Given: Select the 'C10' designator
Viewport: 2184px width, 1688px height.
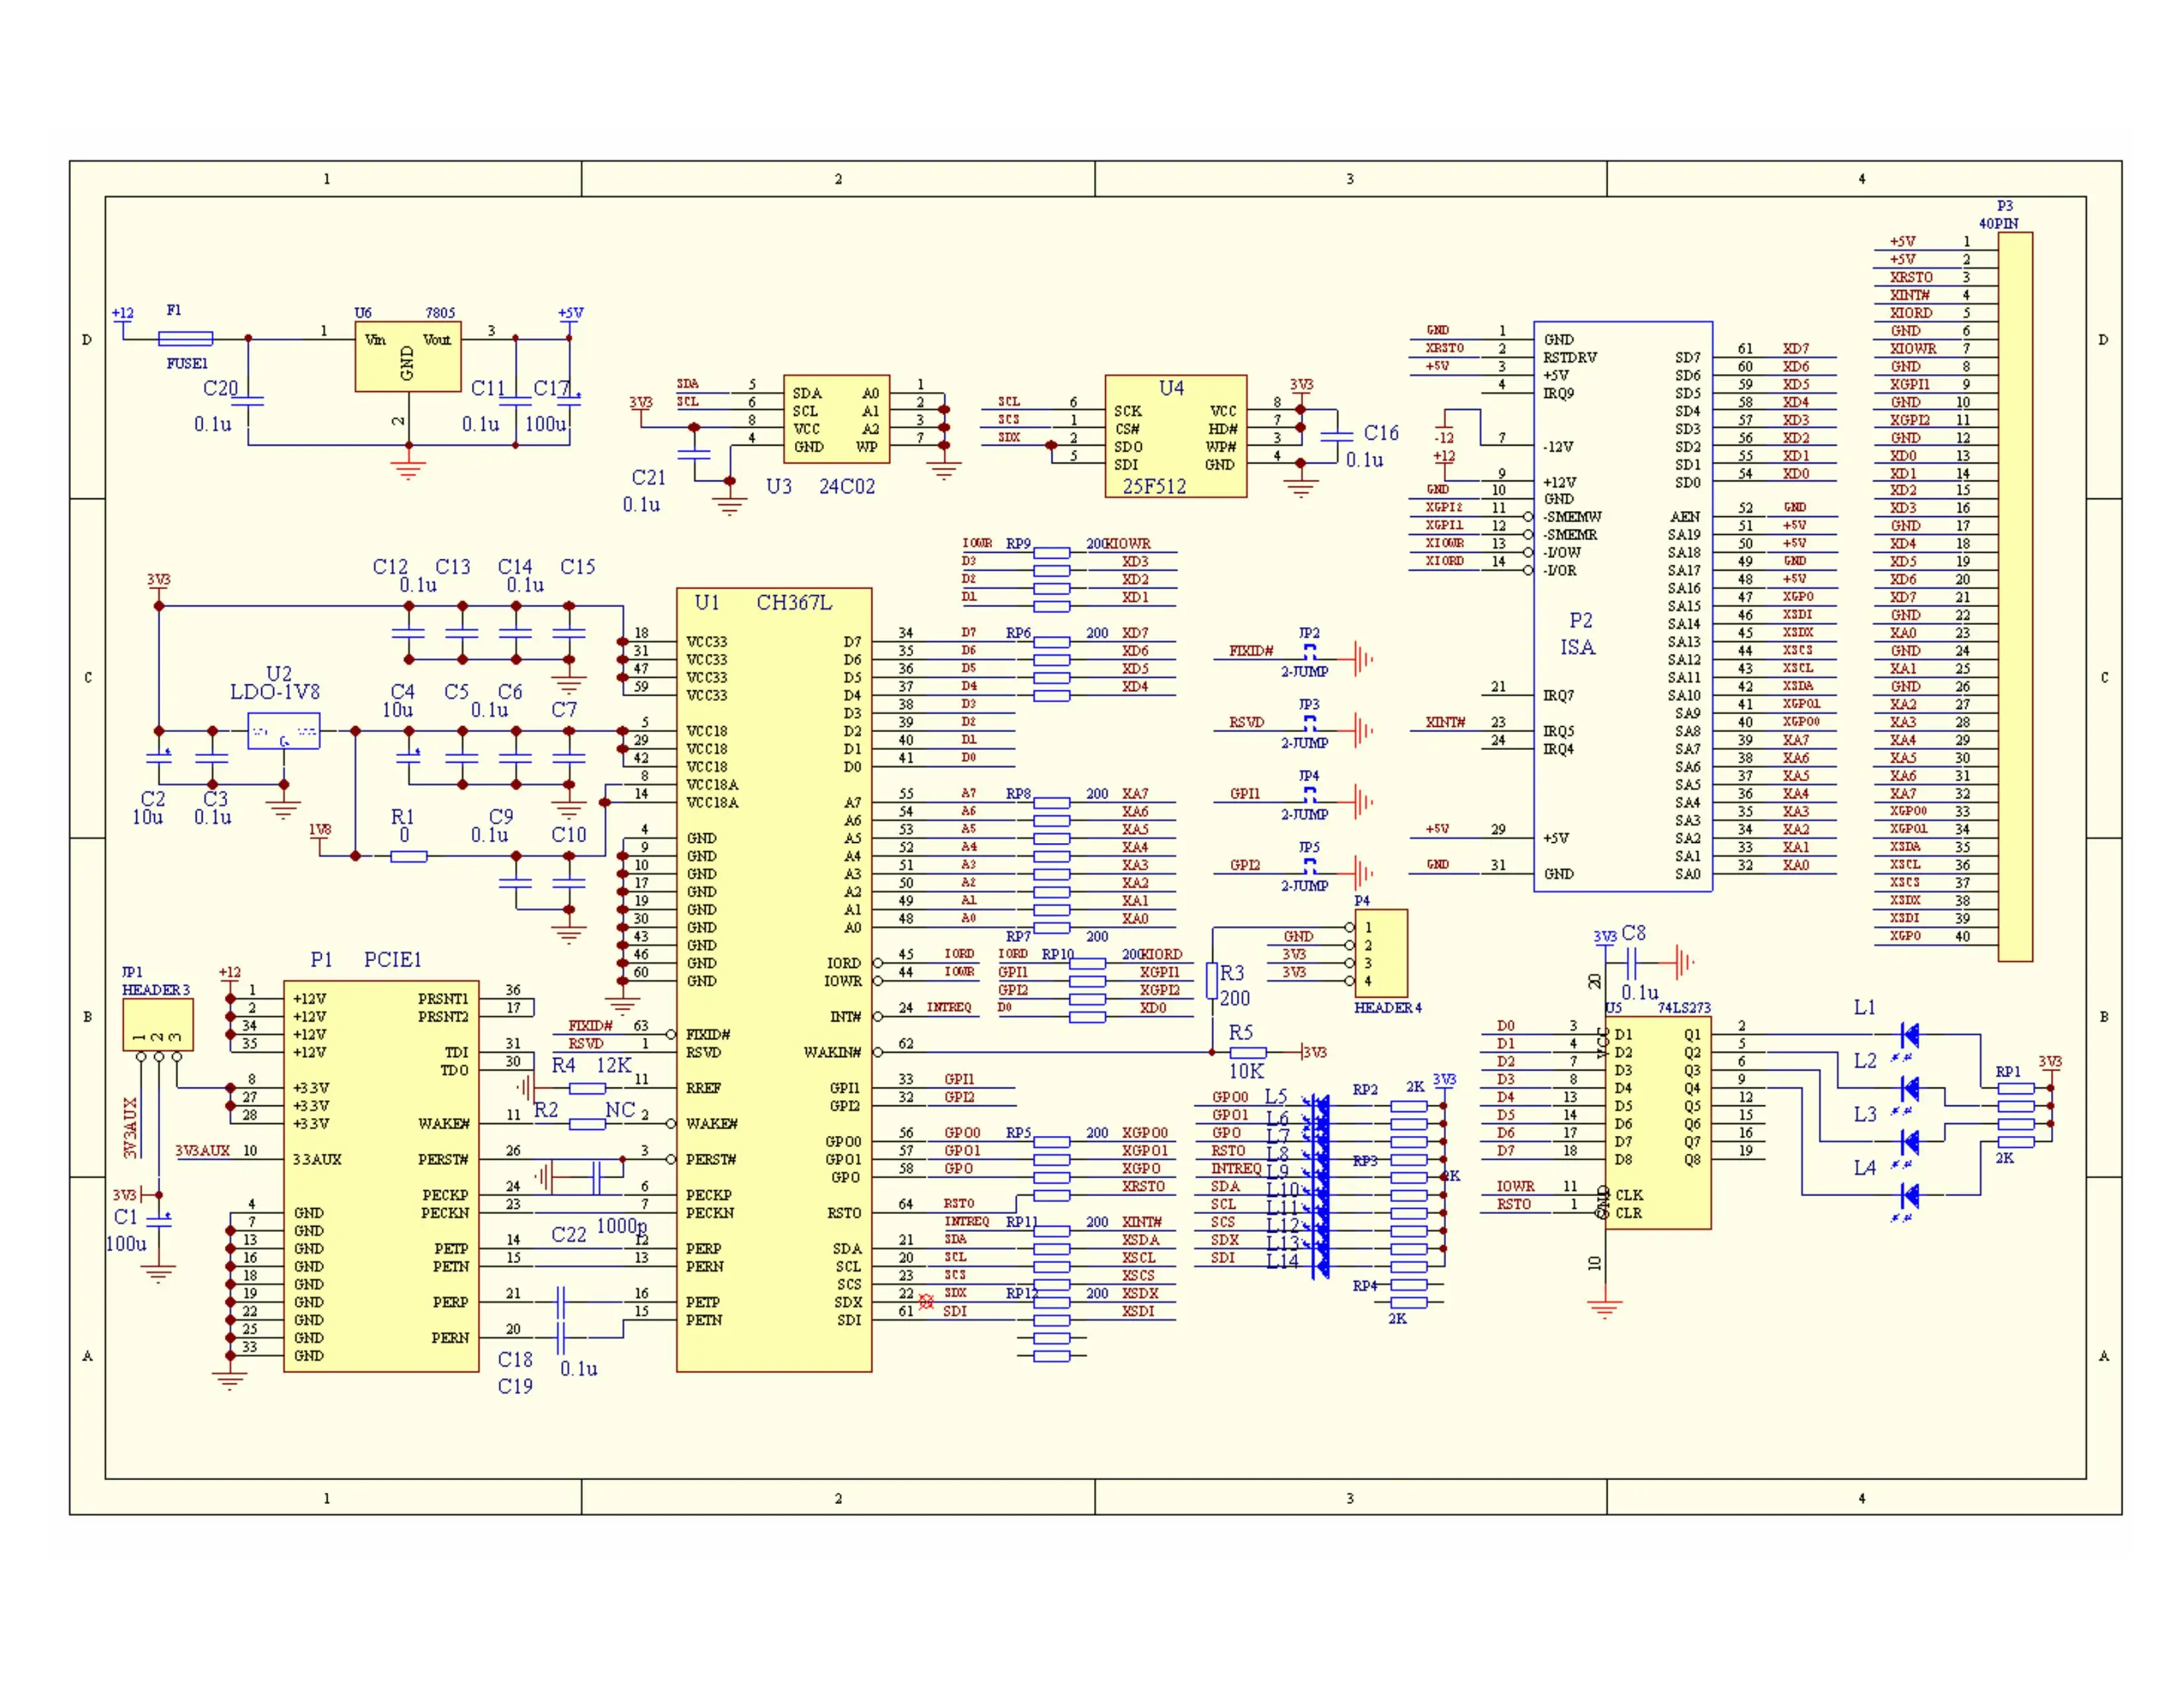Looking at the screenshot, I should pyautogui.click(x=569, y=835).
